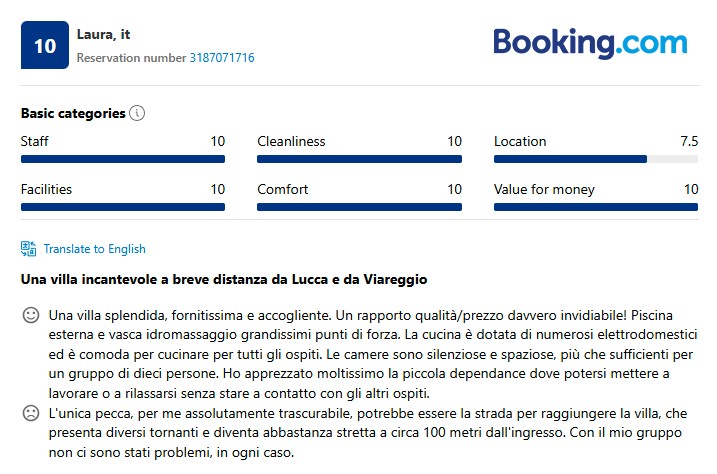Click the Facilities rating bar
The height and width of the screenshot is (474, 717).
pyautogui.click(x=123, y=207)
